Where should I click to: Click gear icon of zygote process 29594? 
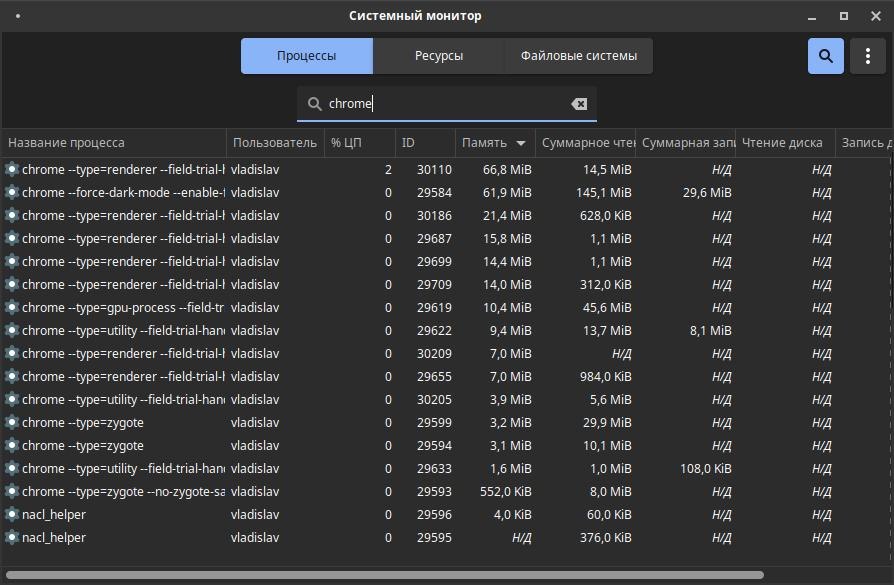pos(11,445)
